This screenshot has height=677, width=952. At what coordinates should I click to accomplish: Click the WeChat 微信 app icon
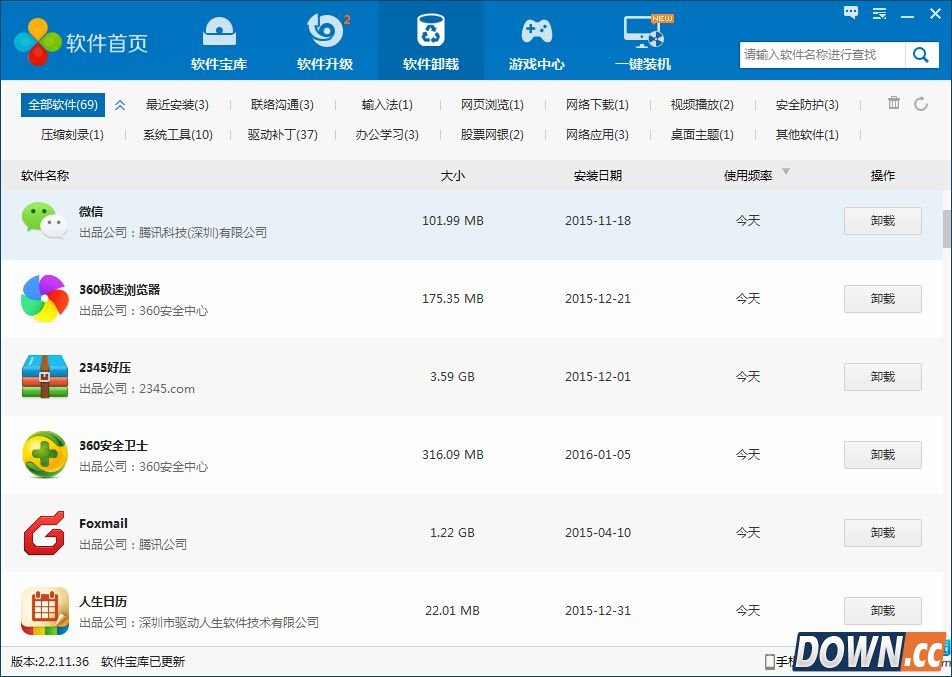point(44,219)
